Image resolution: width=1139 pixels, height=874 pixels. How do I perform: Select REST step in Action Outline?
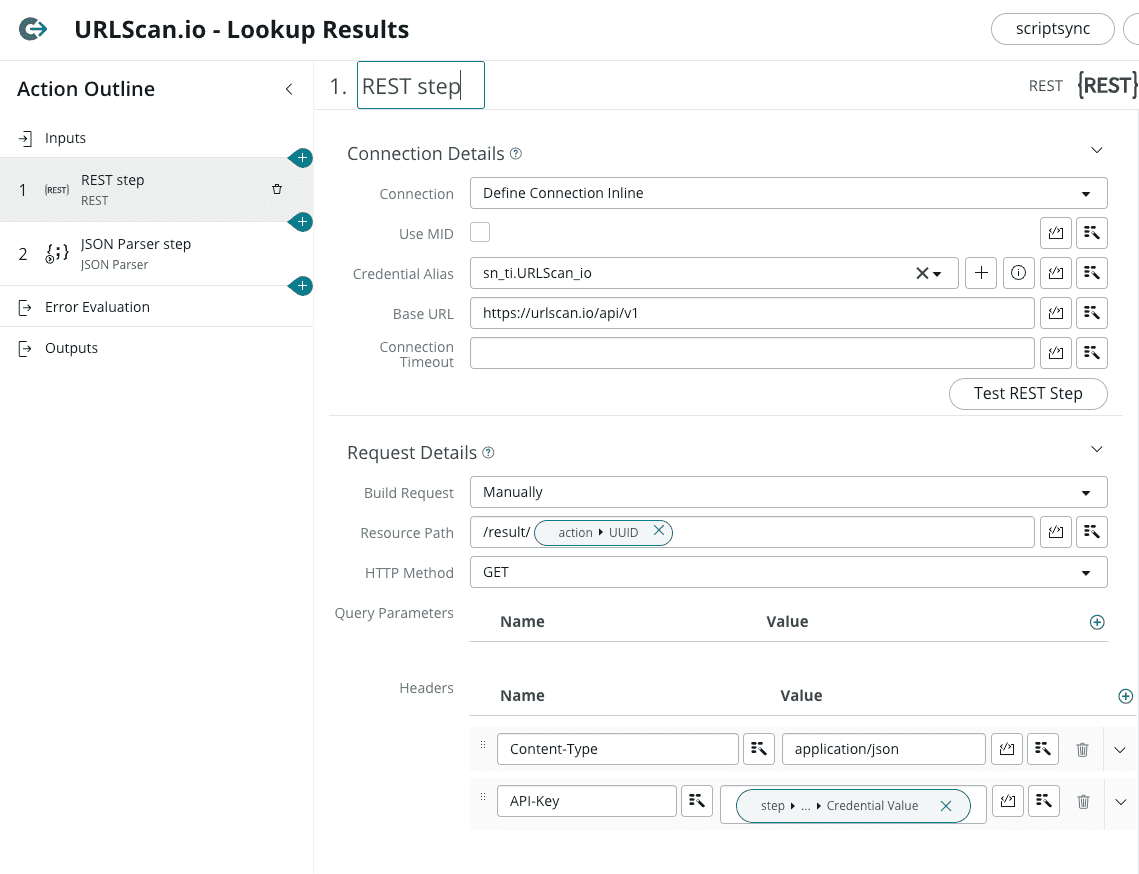(x=156, y=190)
